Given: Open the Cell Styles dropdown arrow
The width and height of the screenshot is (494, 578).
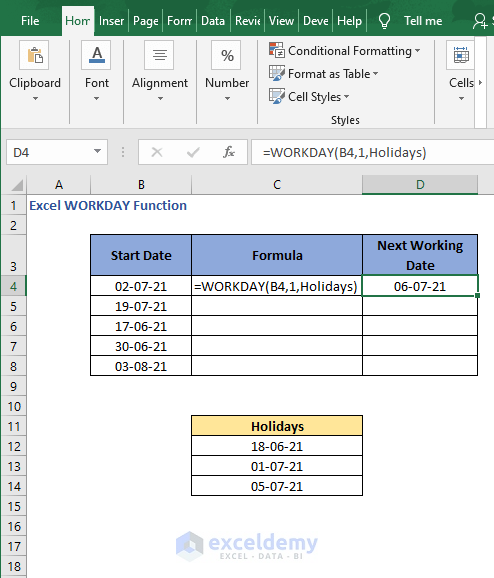Looking at the screenshot, I should click(x=346, y=97).
